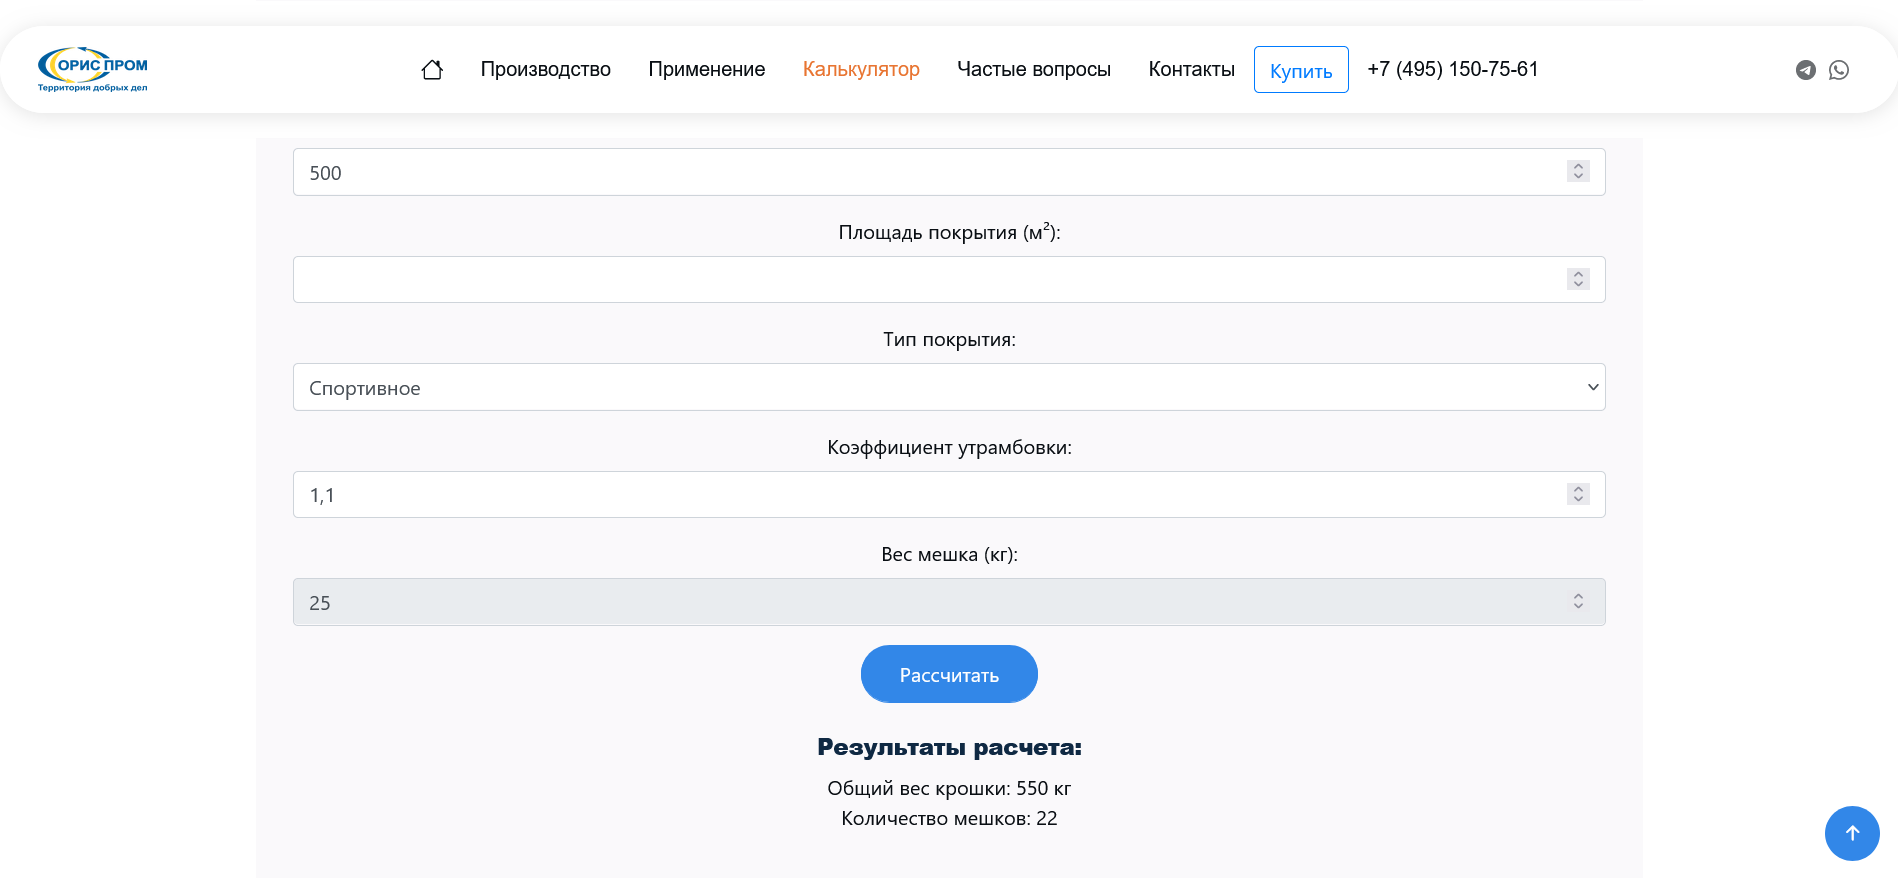
Task: Click the home icon in navigation
Action: [432, 70]
